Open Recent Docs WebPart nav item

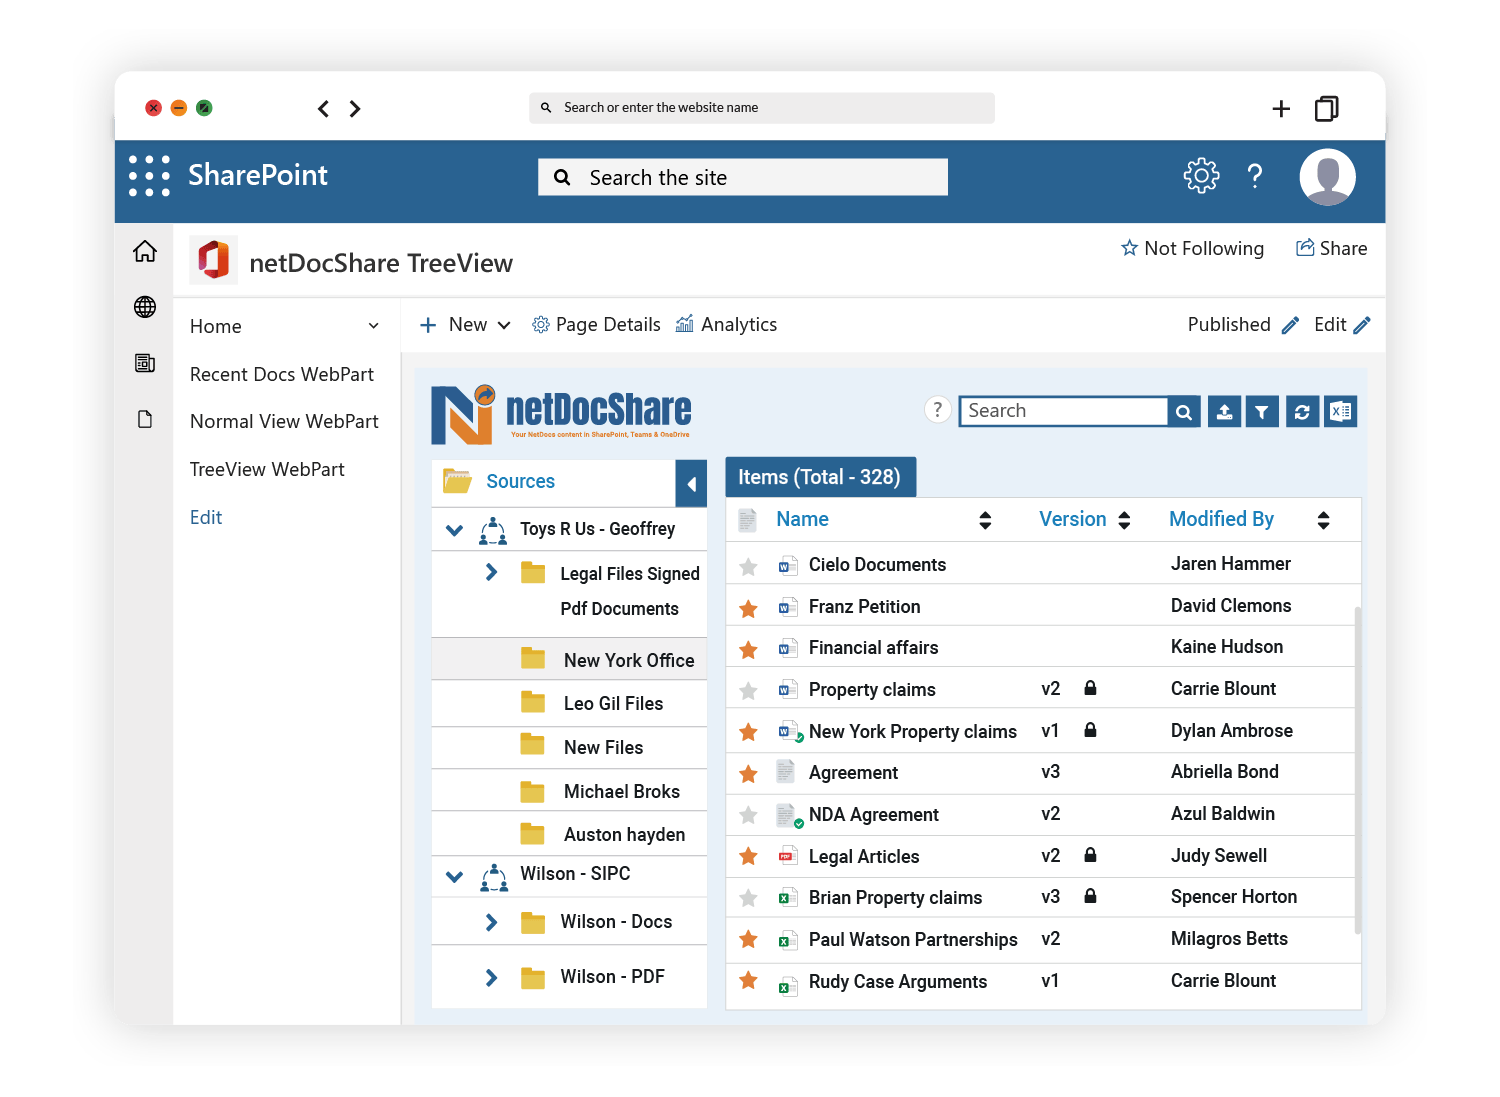tap(282, 374)
